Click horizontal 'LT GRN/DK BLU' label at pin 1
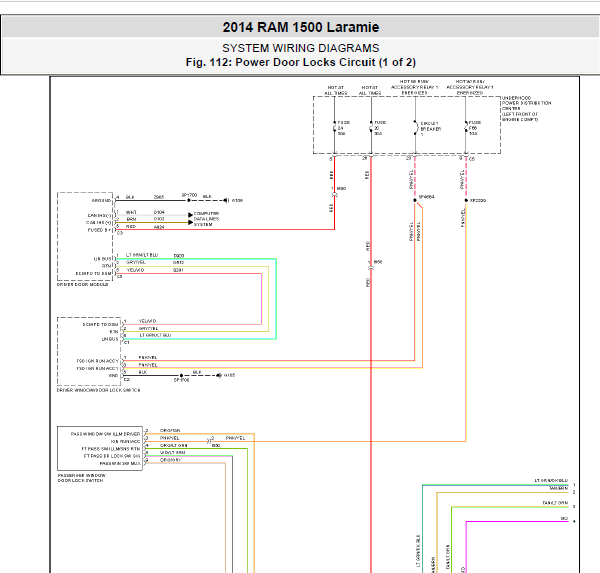Screen dimensions: 600x573 click(x=551, y=480)
